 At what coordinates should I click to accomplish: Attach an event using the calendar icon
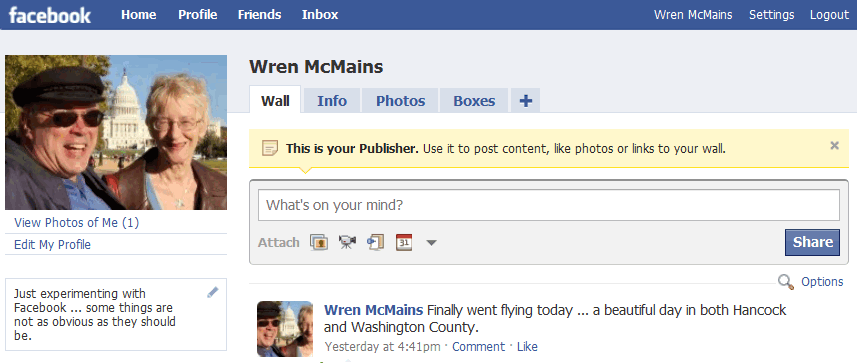pyautogui.click(x=404, y=242)
